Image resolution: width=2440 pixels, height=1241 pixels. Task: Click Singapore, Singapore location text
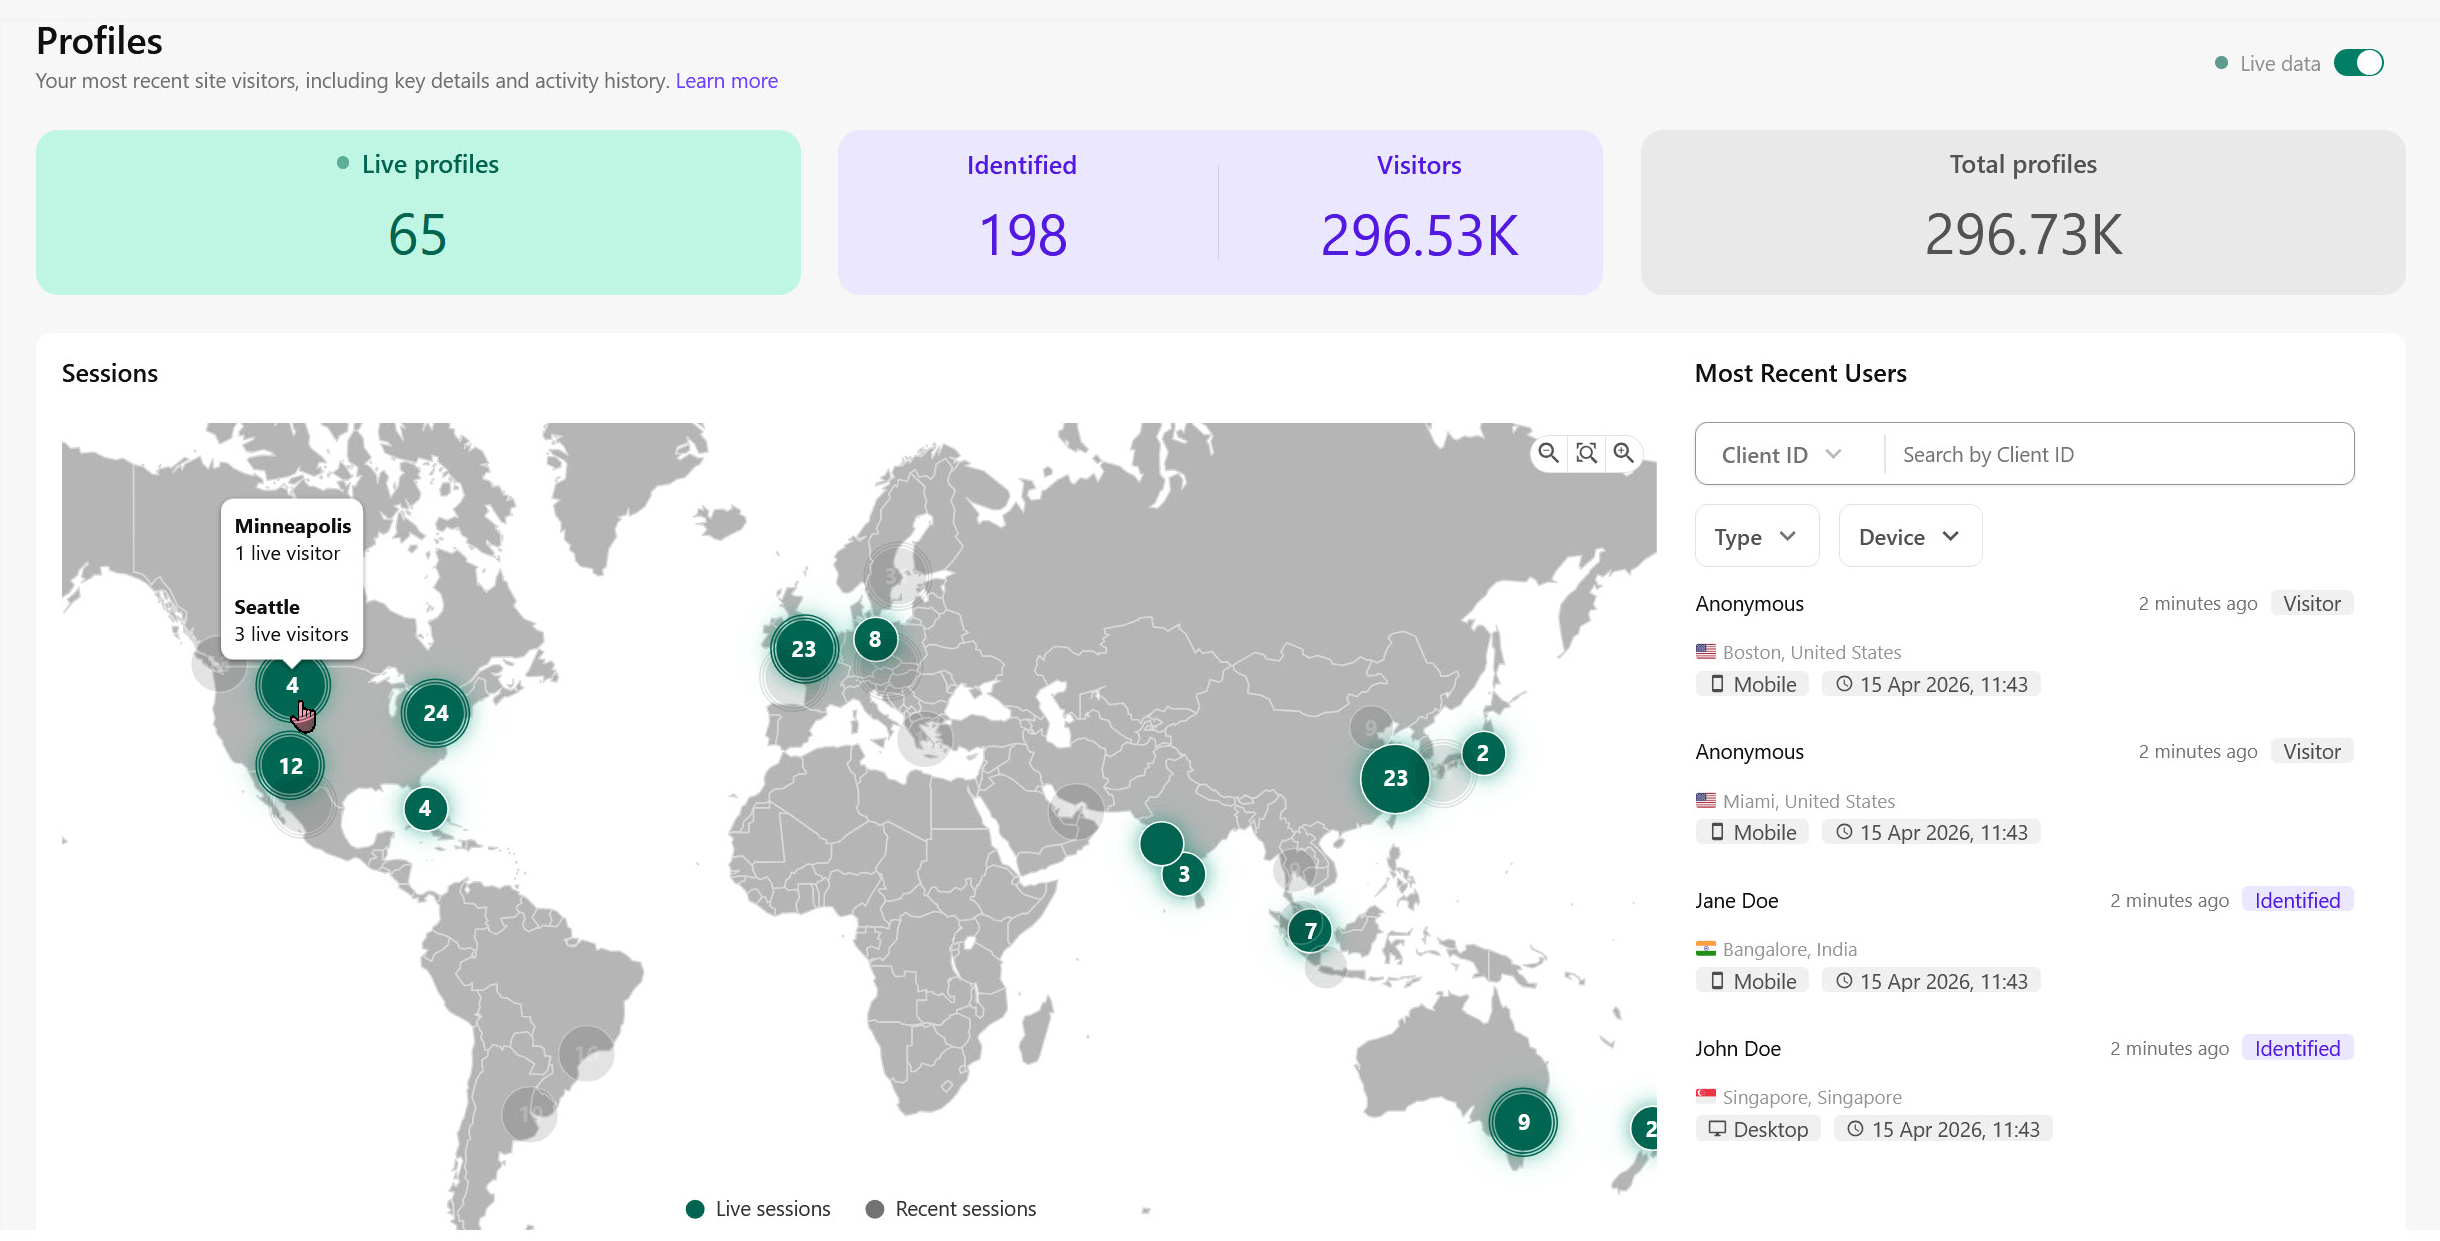point(1812,1097)
